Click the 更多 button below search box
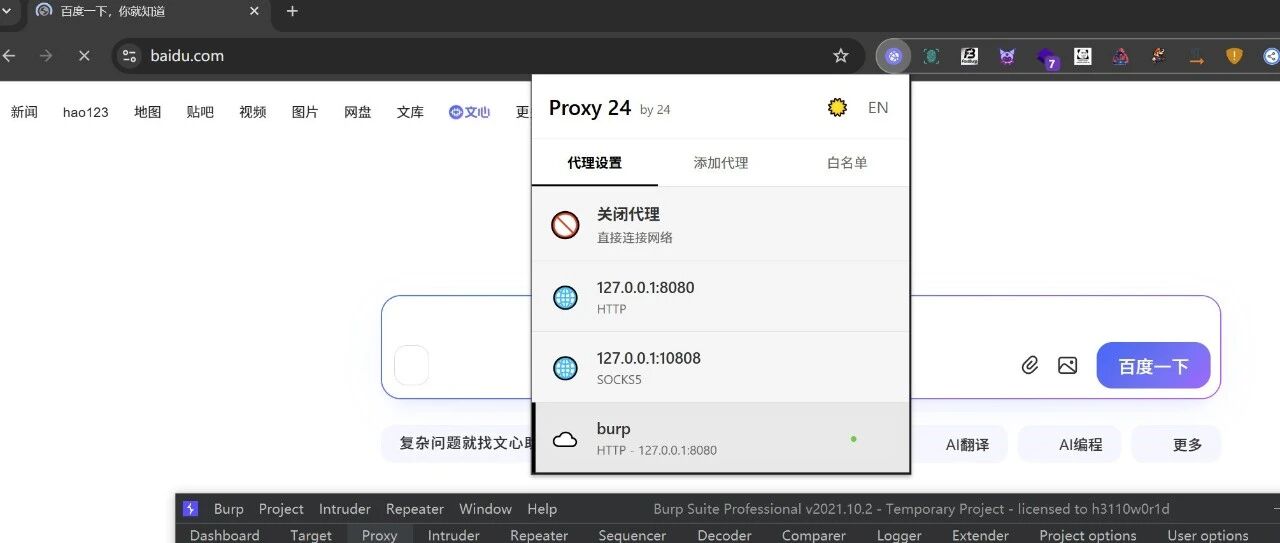Image resolution: width=1280 pixels, height=543 pixels. [x=1177, y=444]
